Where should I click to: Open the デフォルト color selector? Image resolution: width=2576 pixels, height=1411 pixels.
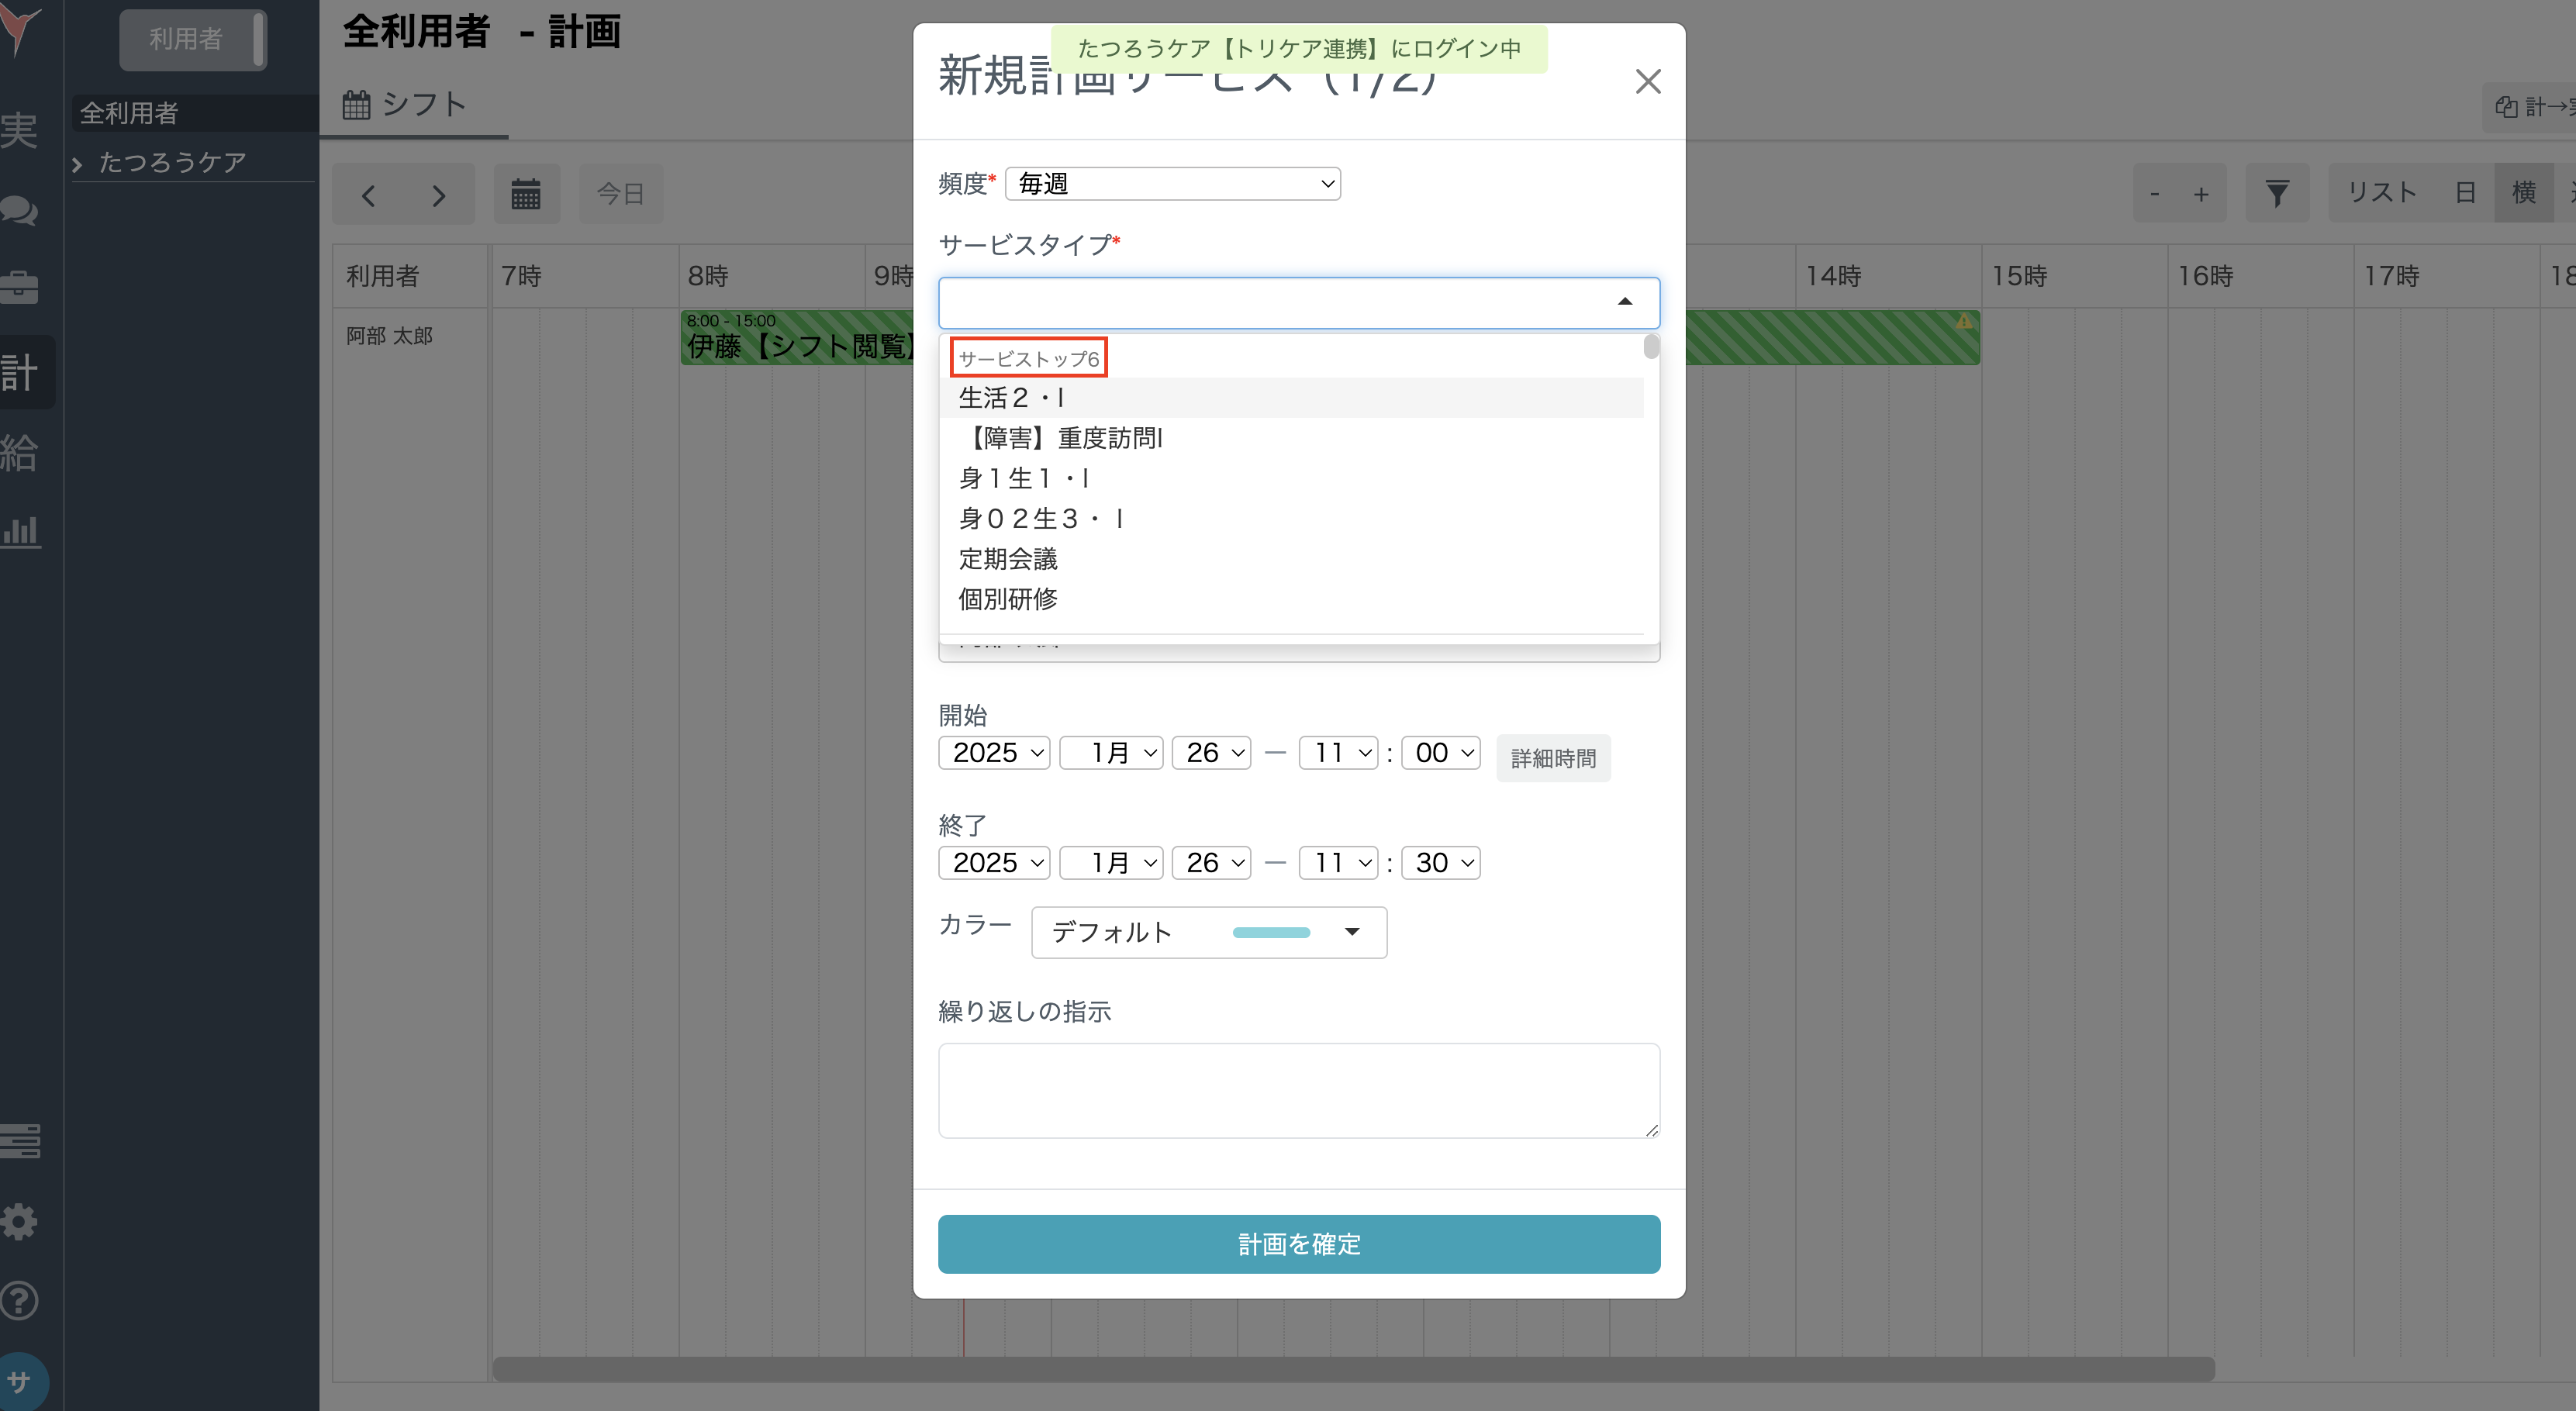(1208, 931)
